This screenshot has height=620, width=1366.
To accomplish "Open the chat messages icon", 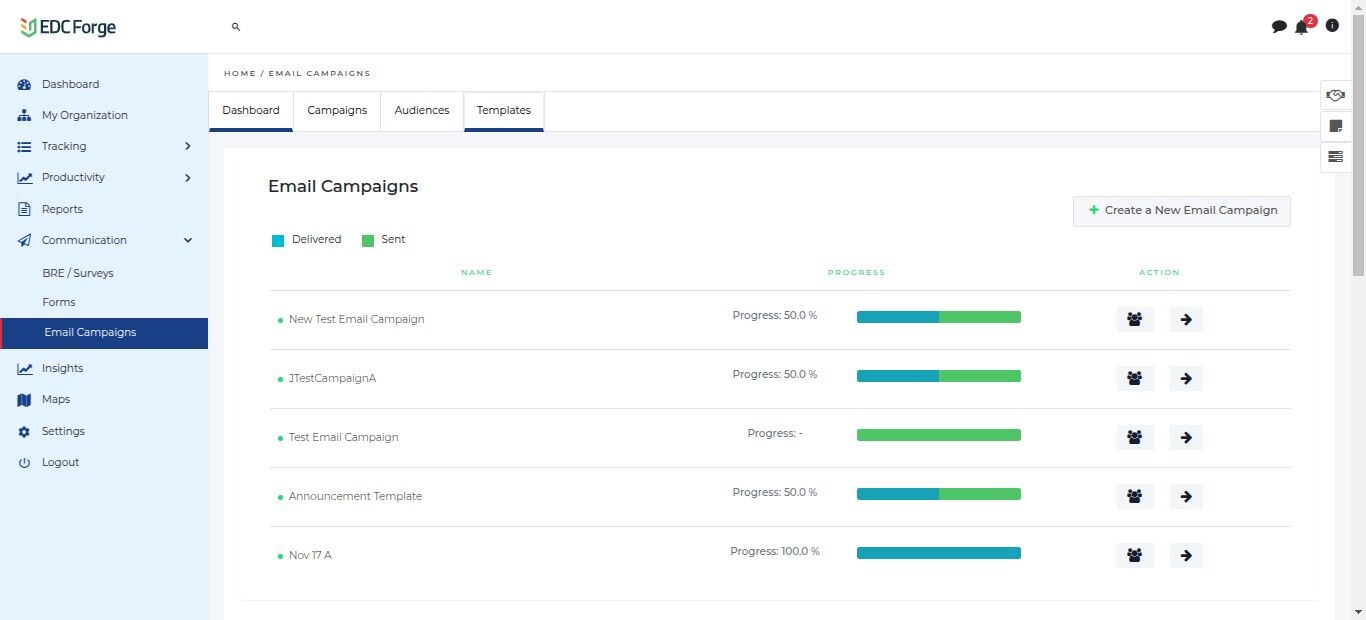I will (1279, 27).
